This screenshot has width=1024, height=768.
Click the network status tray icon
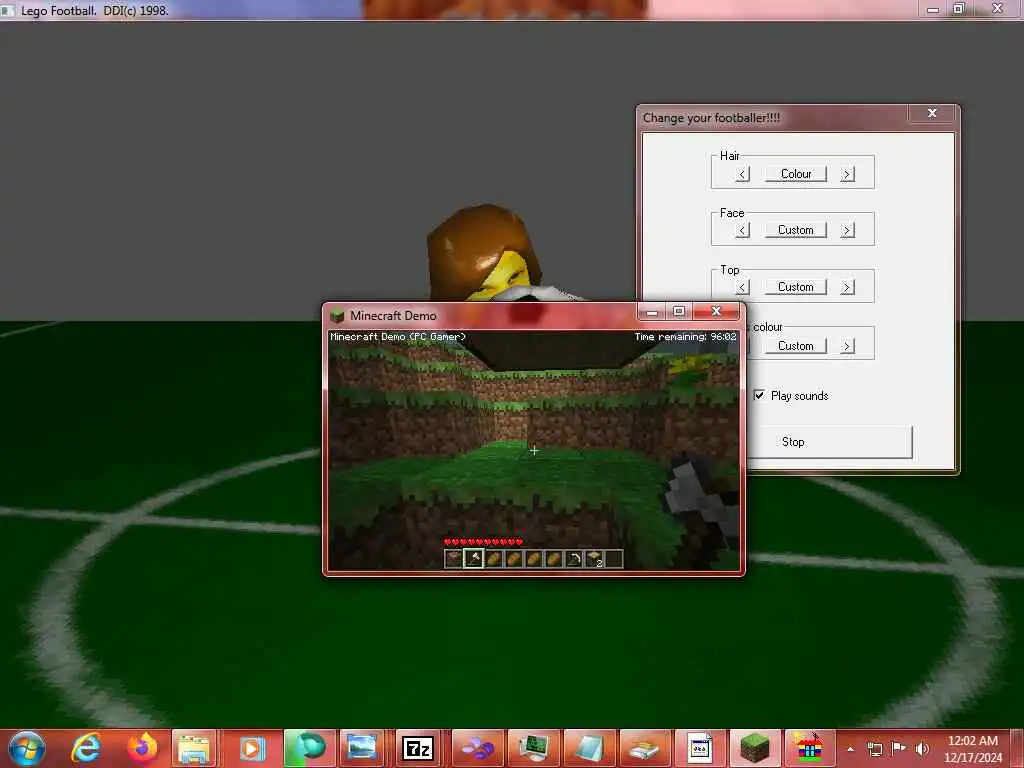pos(874,749)
